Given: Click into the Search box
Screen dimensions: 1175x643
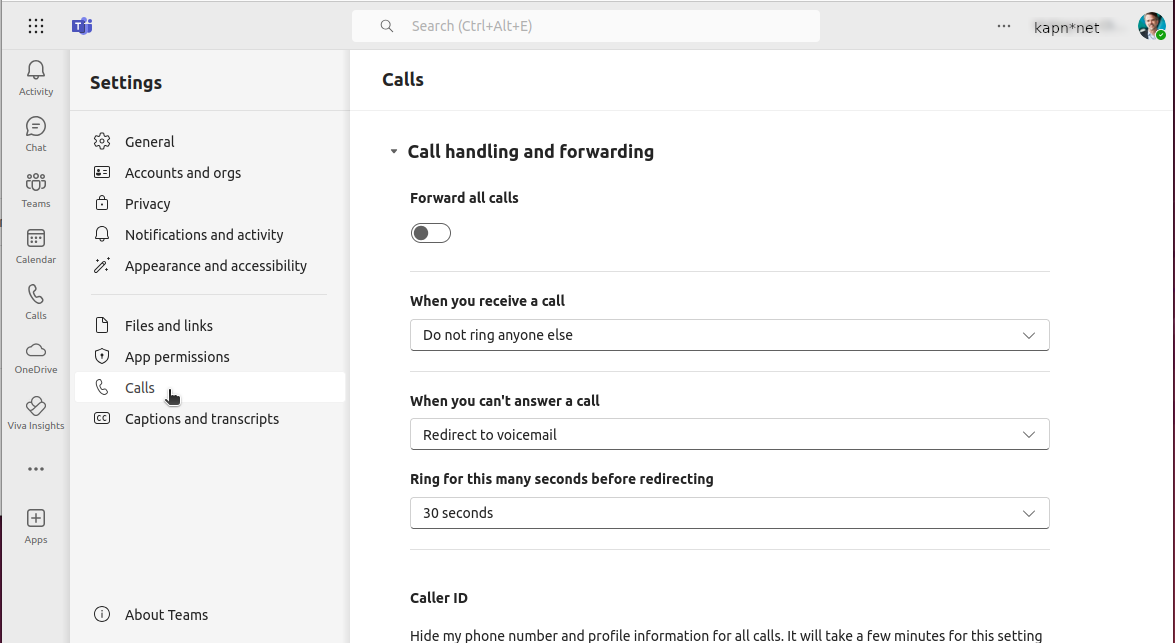Looking at the screenshot, I should 585,26.
